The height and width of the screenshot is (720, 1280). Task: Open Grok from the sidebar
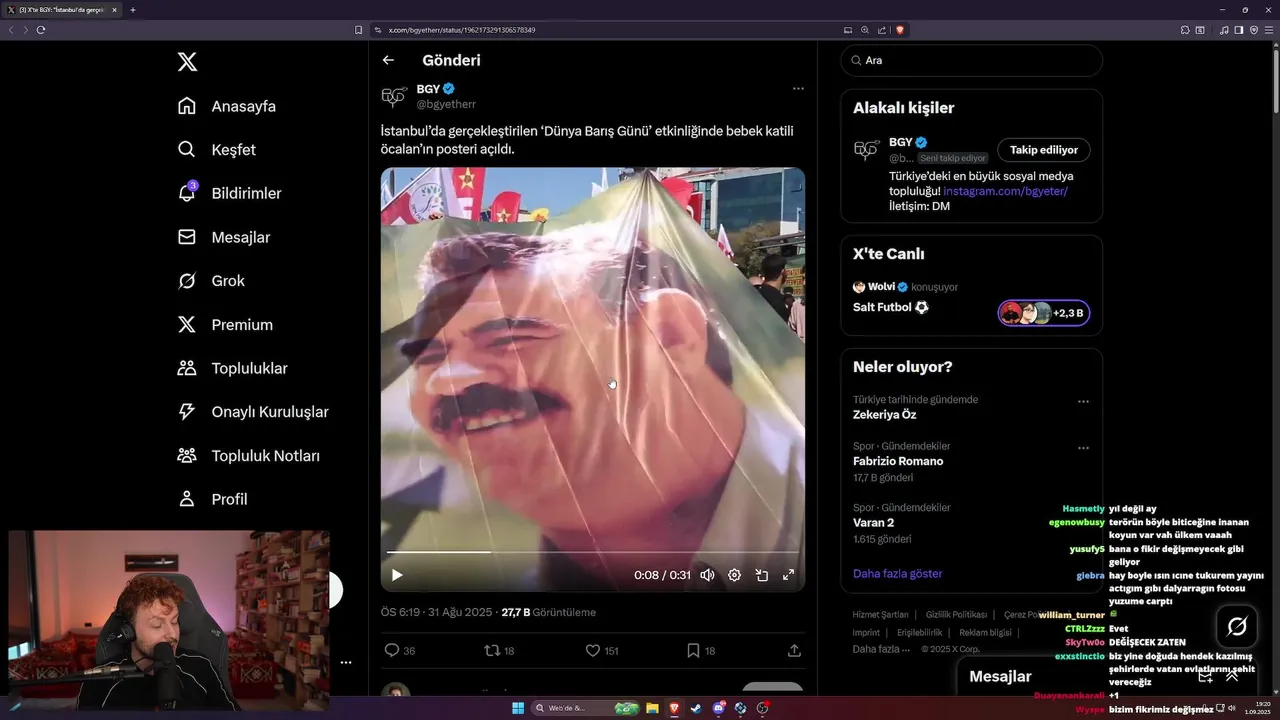click(x=211, y=281)
